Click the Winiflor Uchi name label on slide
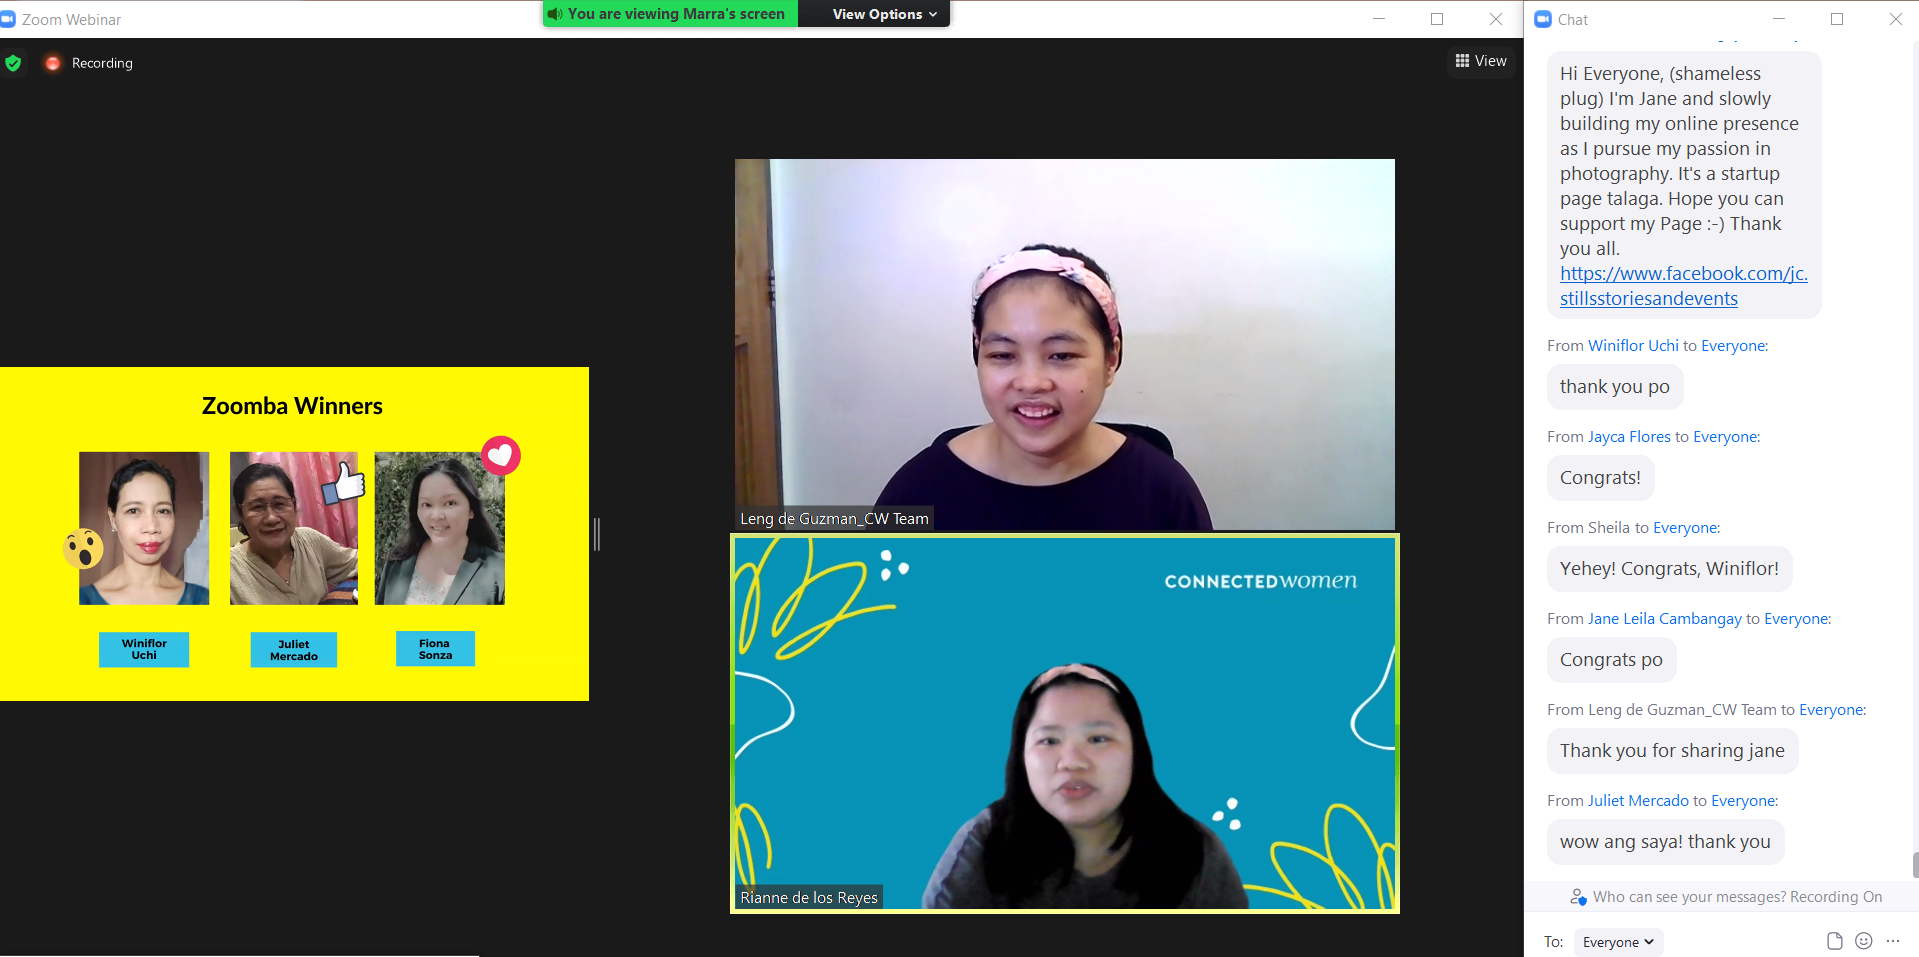The width and height of the screenshot is (1919, 957). (x=144, y=650)
